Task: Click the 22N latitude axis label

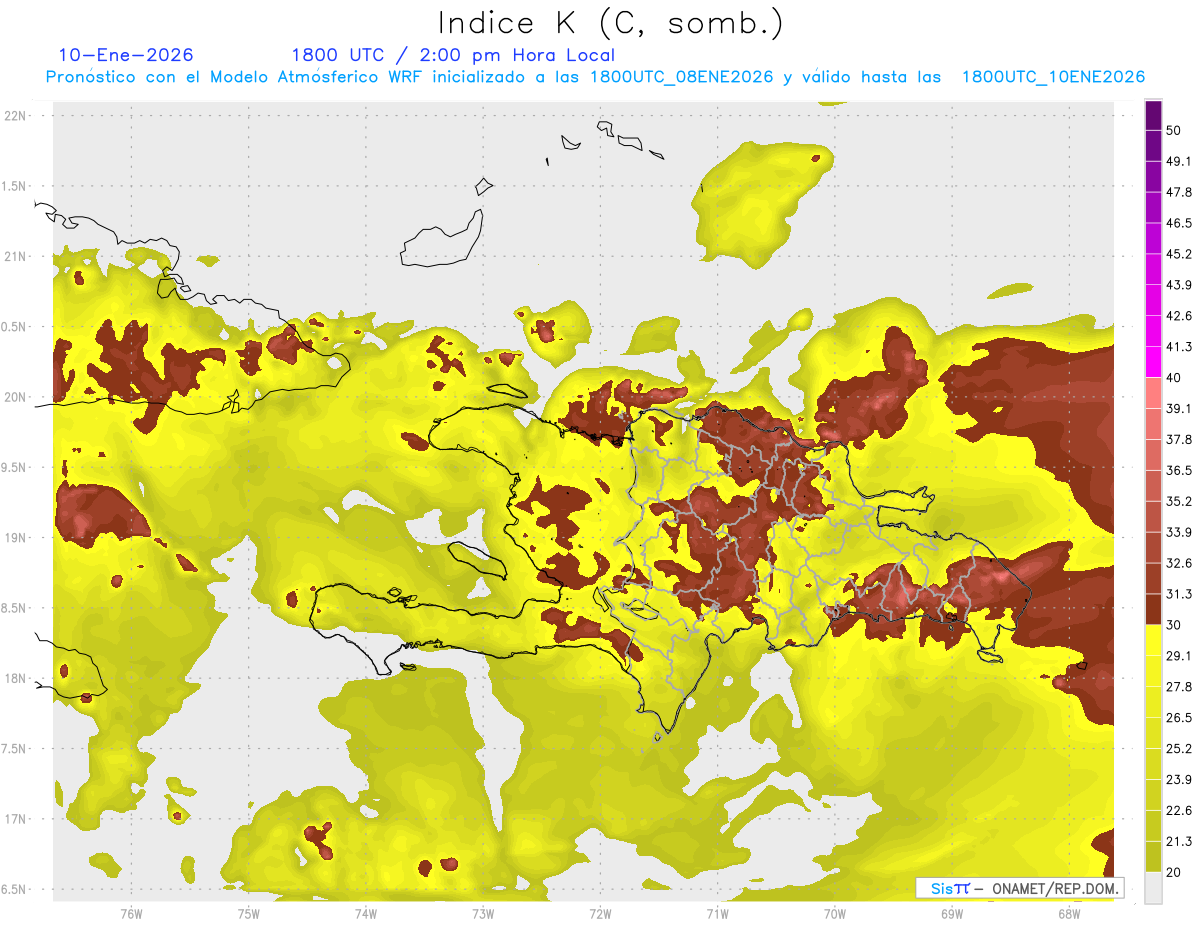Action: (15, 115)
